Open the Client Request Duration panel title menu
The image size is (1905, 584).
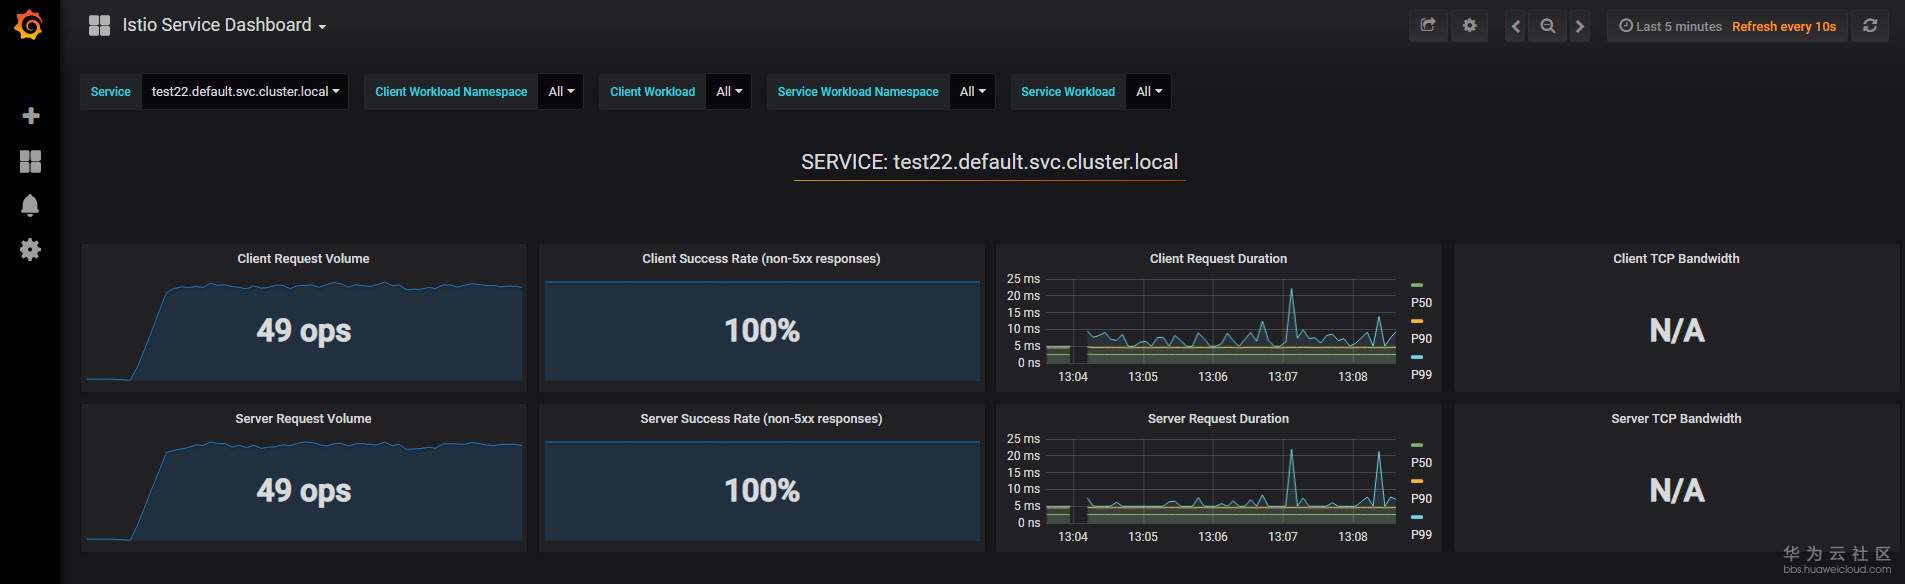click(1218, 258)
